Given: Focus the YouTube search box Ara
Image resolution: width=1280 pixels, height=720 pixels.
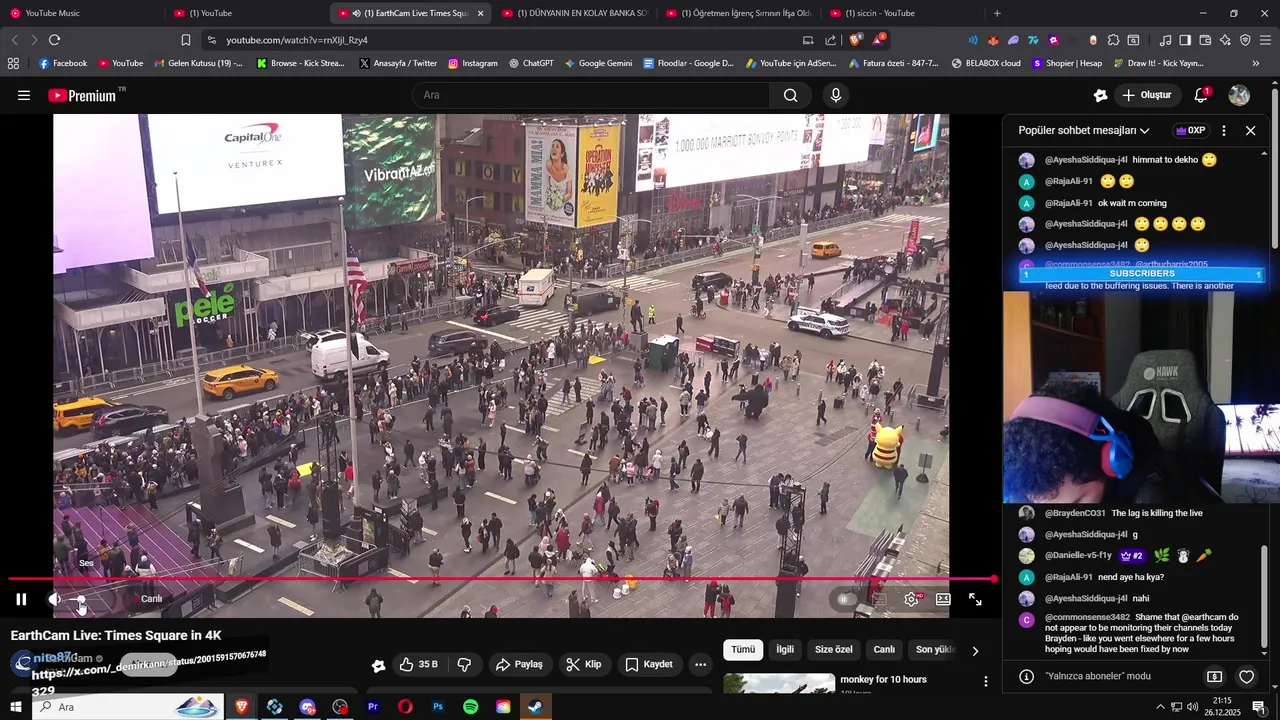Looking at the screenshot, I should (591, 95).
